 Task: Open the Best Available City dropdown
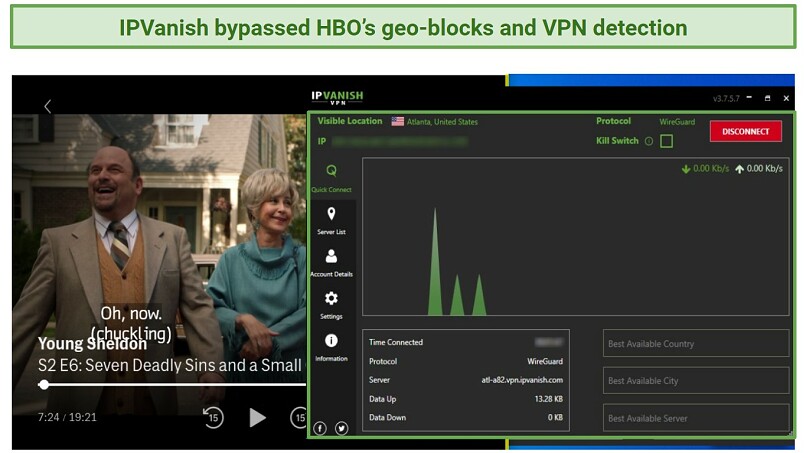pos(696,380)
